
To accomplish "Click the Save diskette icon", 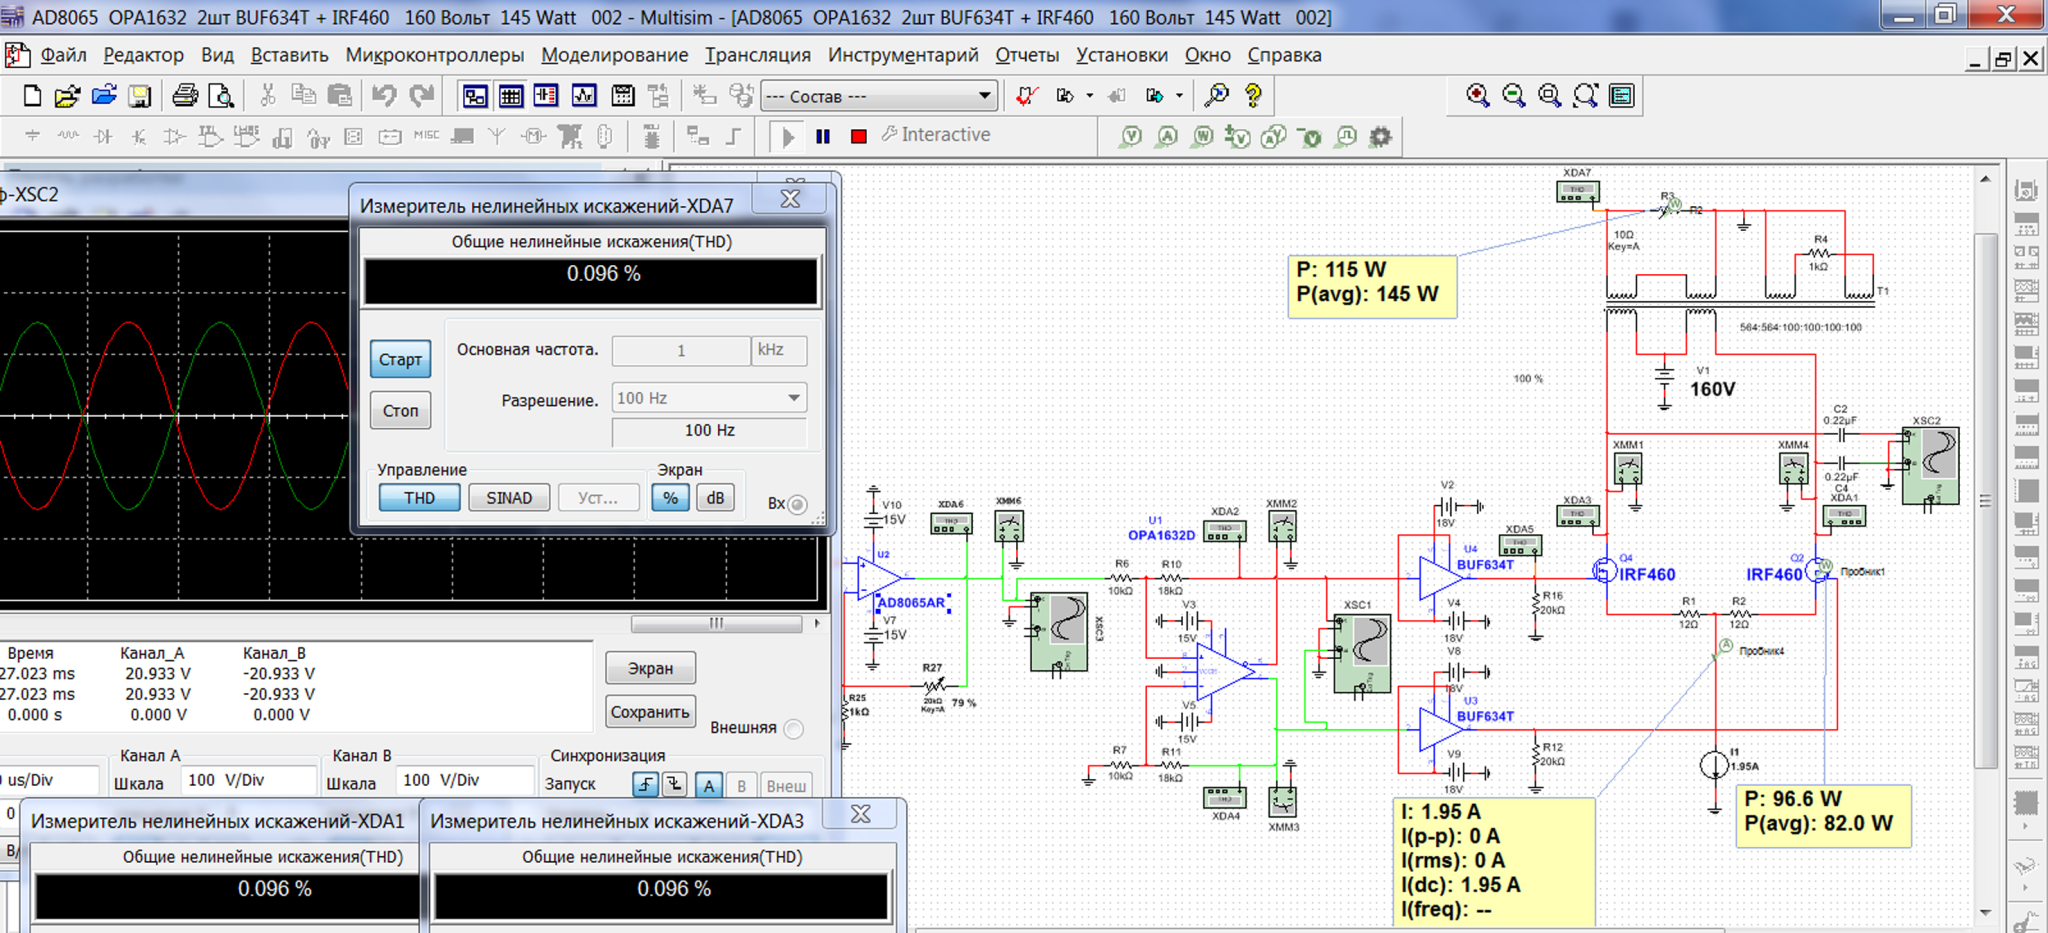I will pyautogui.click(x=139, y=96).
